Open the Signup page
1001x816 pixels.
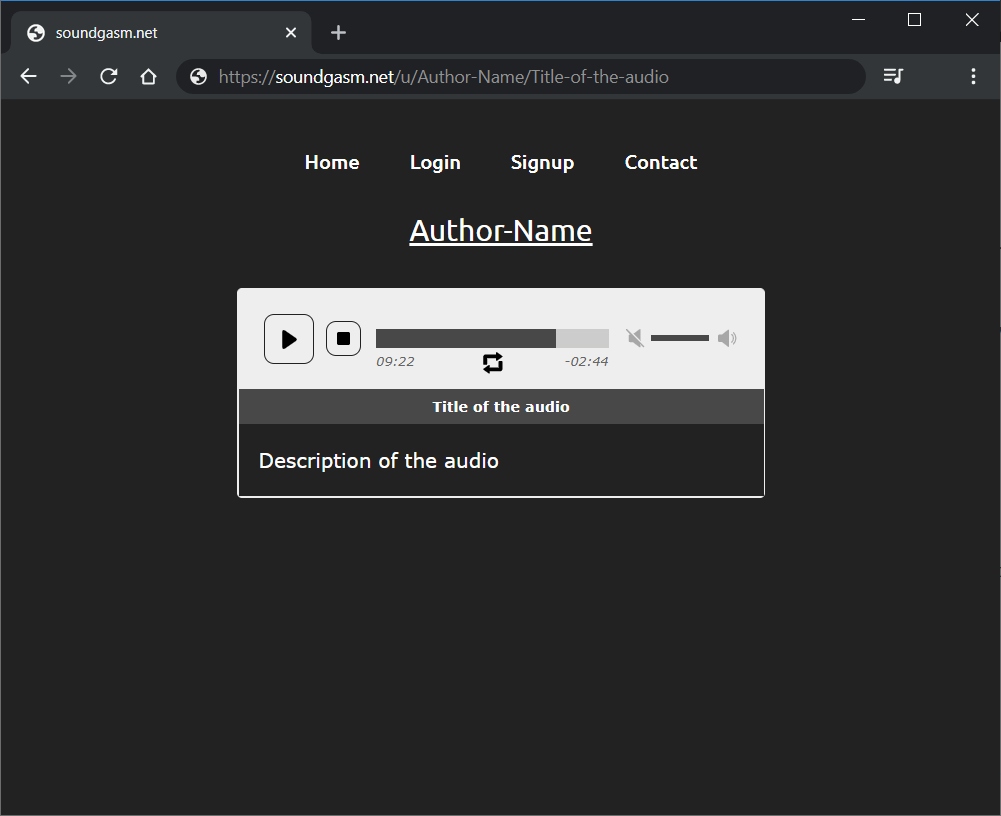tap(542, 162)
